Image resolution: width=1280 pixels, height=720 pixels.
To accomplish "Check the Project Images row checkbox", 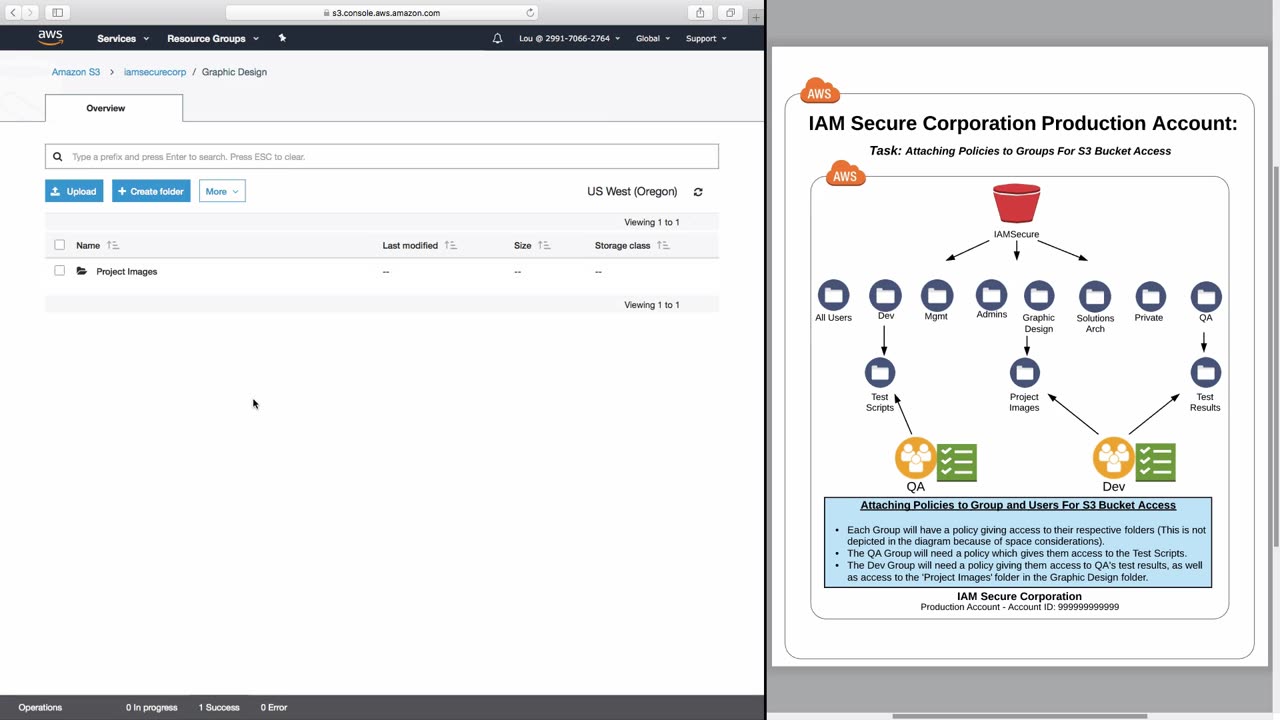I will 60,271.
